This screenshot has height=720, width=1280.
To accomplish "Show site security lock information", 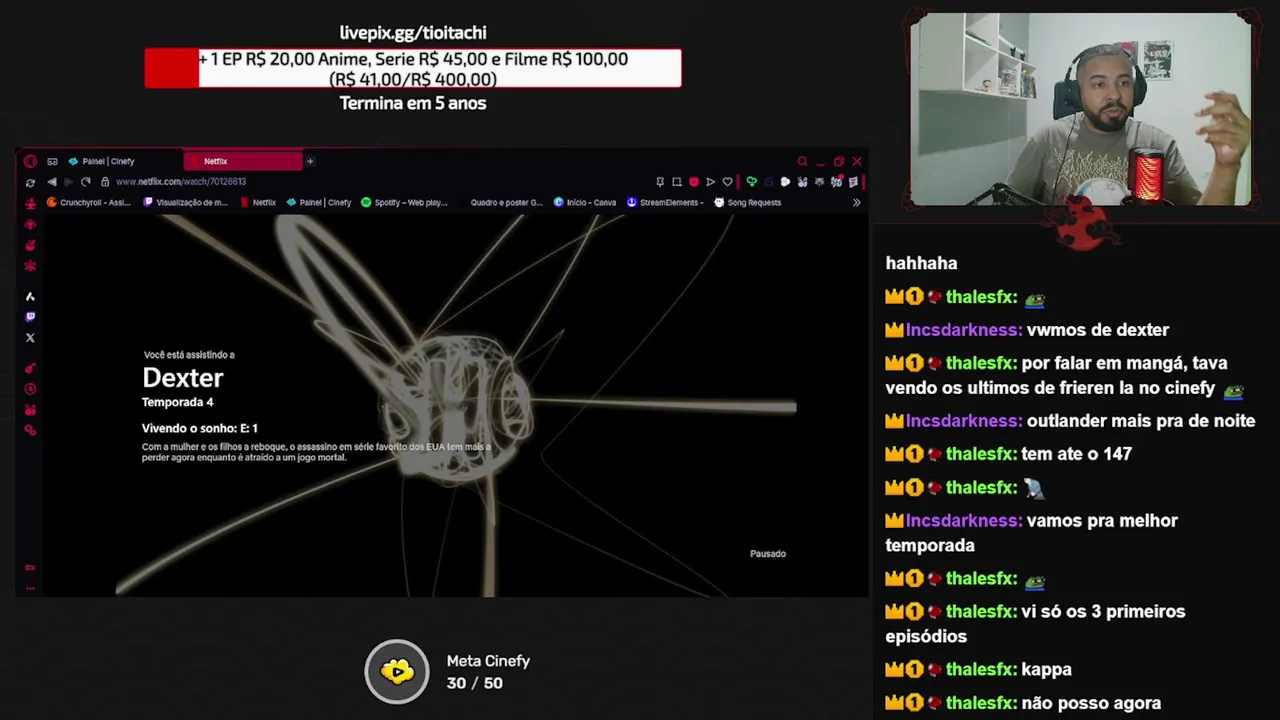I will pyautogui.click(x=105, y=182).
